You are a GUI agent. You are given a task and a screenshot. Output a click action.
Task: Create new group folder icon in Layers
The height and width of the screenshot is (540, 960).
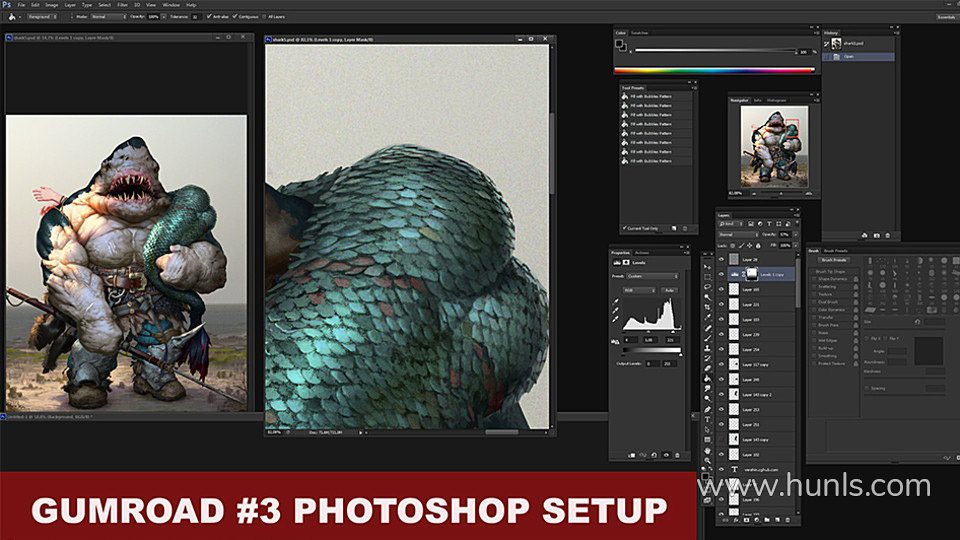coord(767,520)
